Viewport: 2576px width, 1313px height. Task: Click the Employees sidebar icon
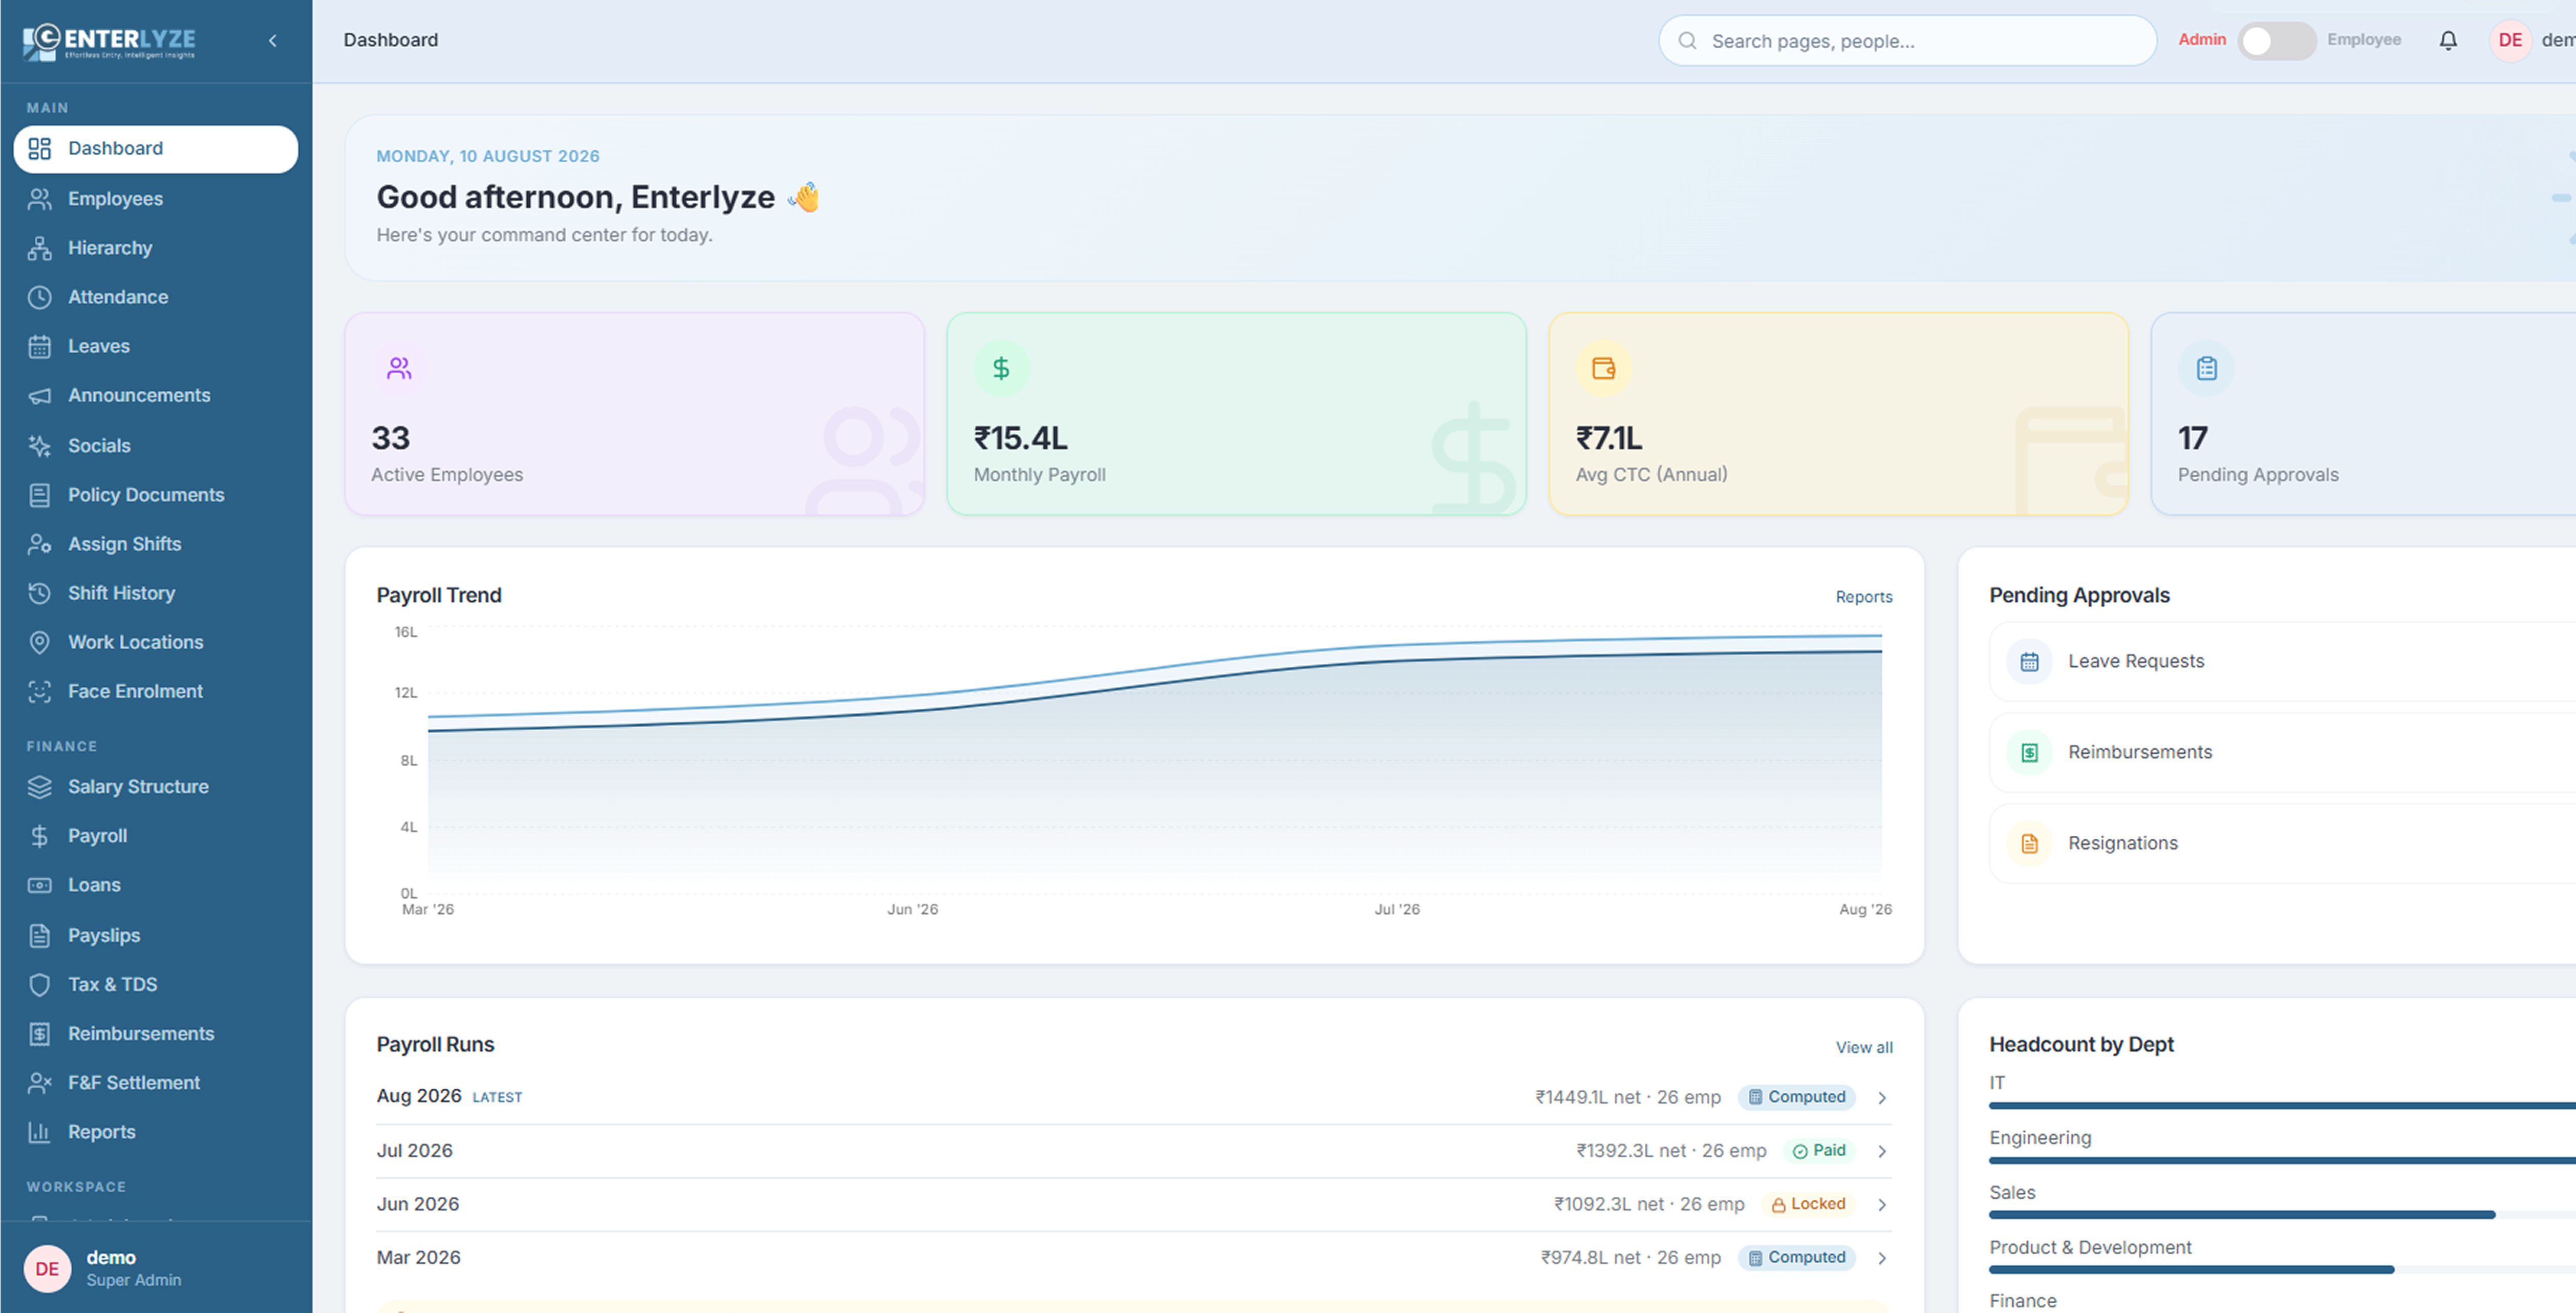[39, 199]
